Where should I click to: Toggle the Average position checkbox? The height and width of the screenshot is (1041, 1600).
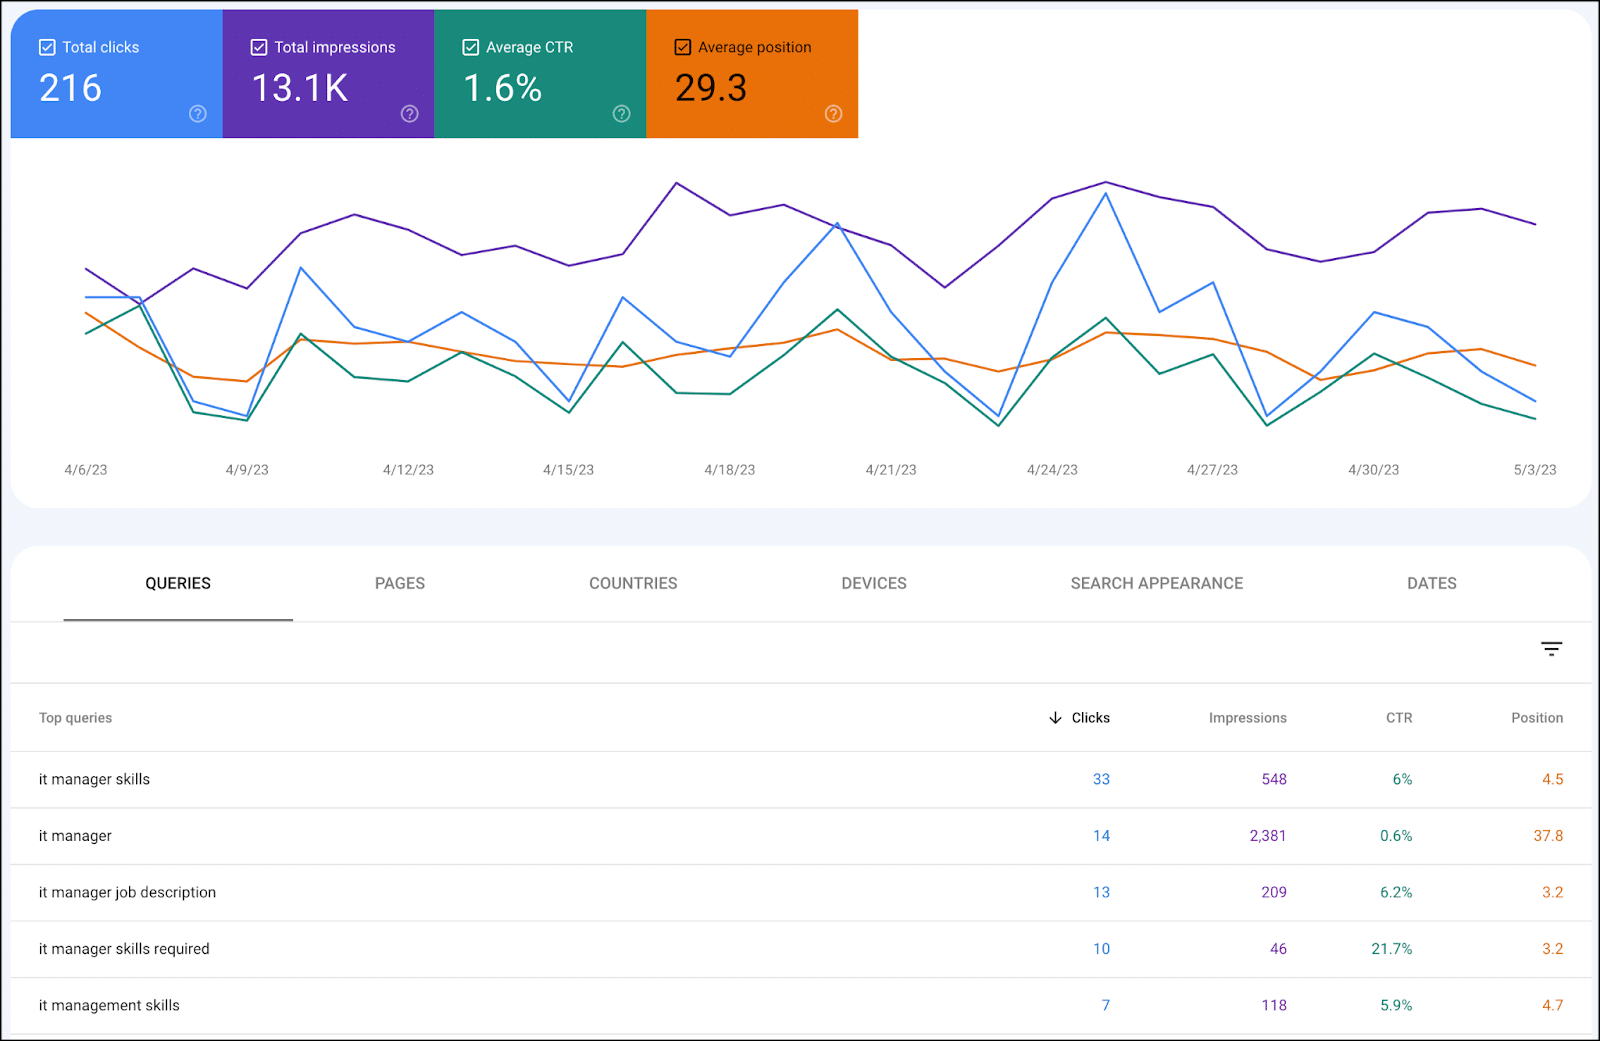[683, 47]
